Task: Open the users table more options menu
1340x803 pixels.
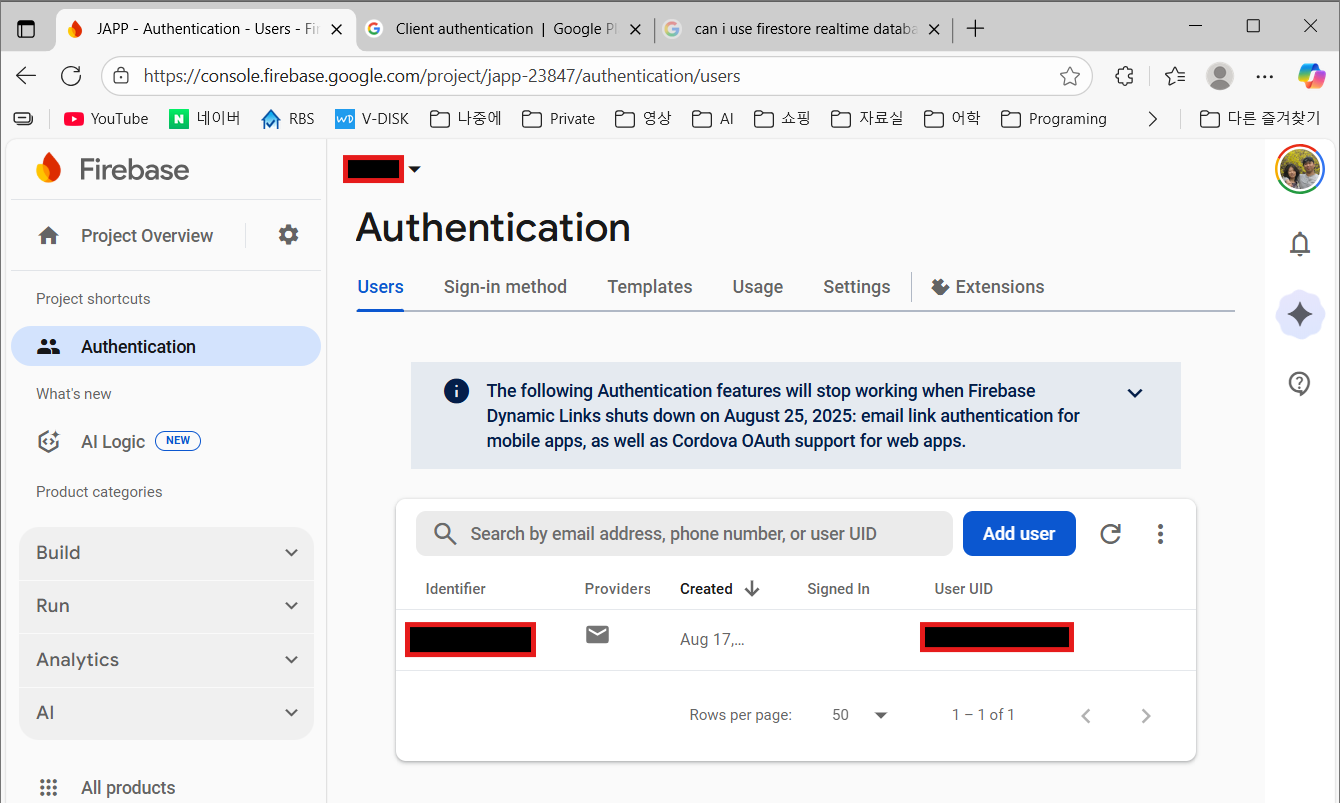Action: (1160, 534)
